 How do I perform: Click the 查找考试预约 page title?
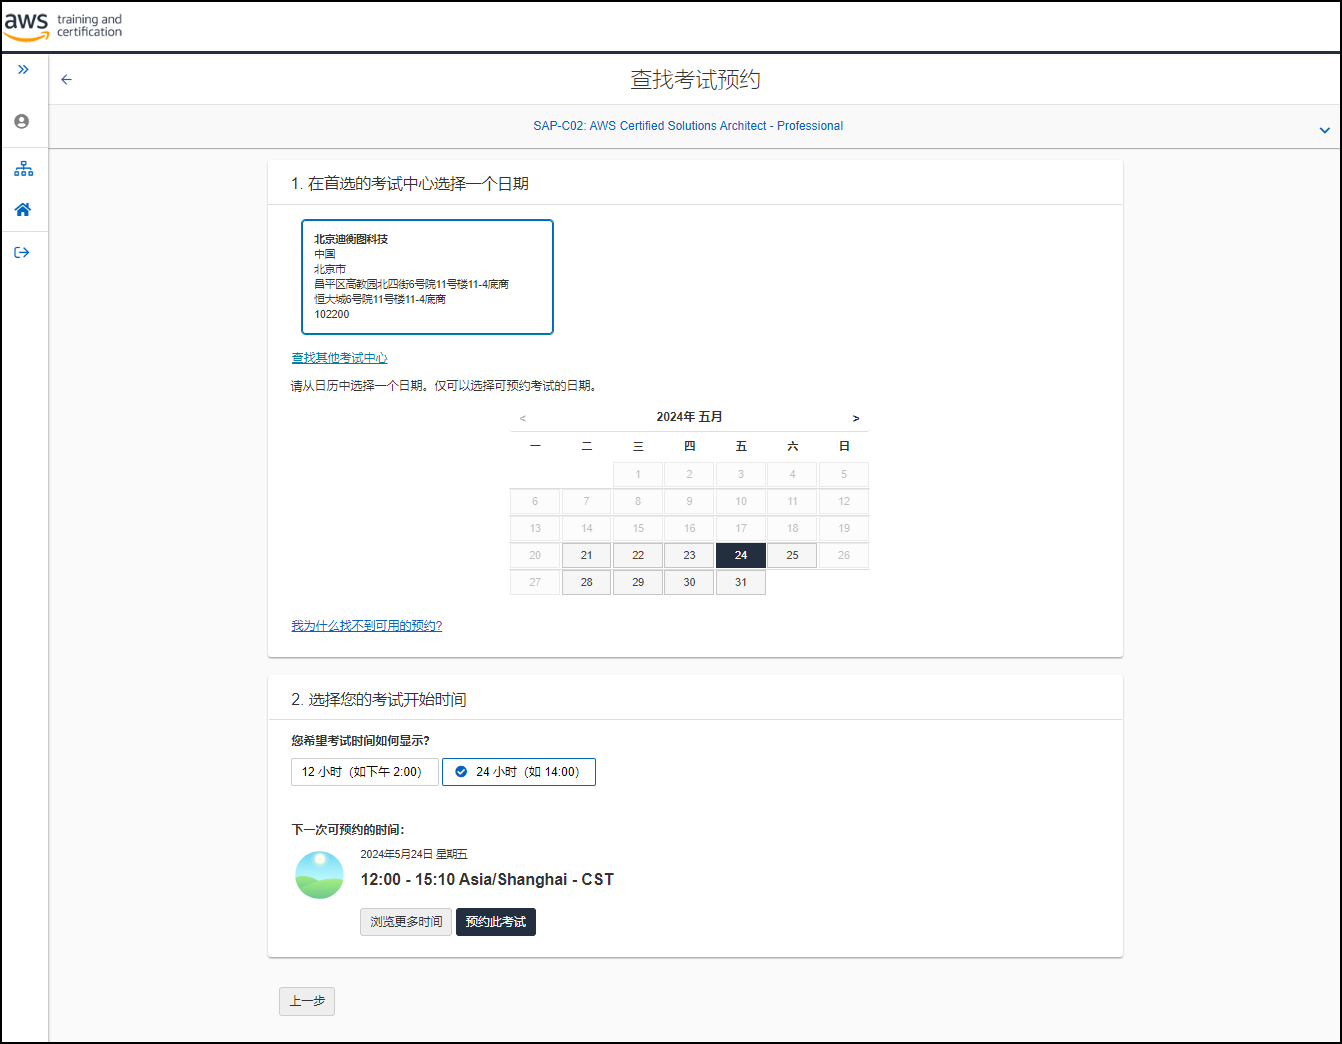coord(695,79)
